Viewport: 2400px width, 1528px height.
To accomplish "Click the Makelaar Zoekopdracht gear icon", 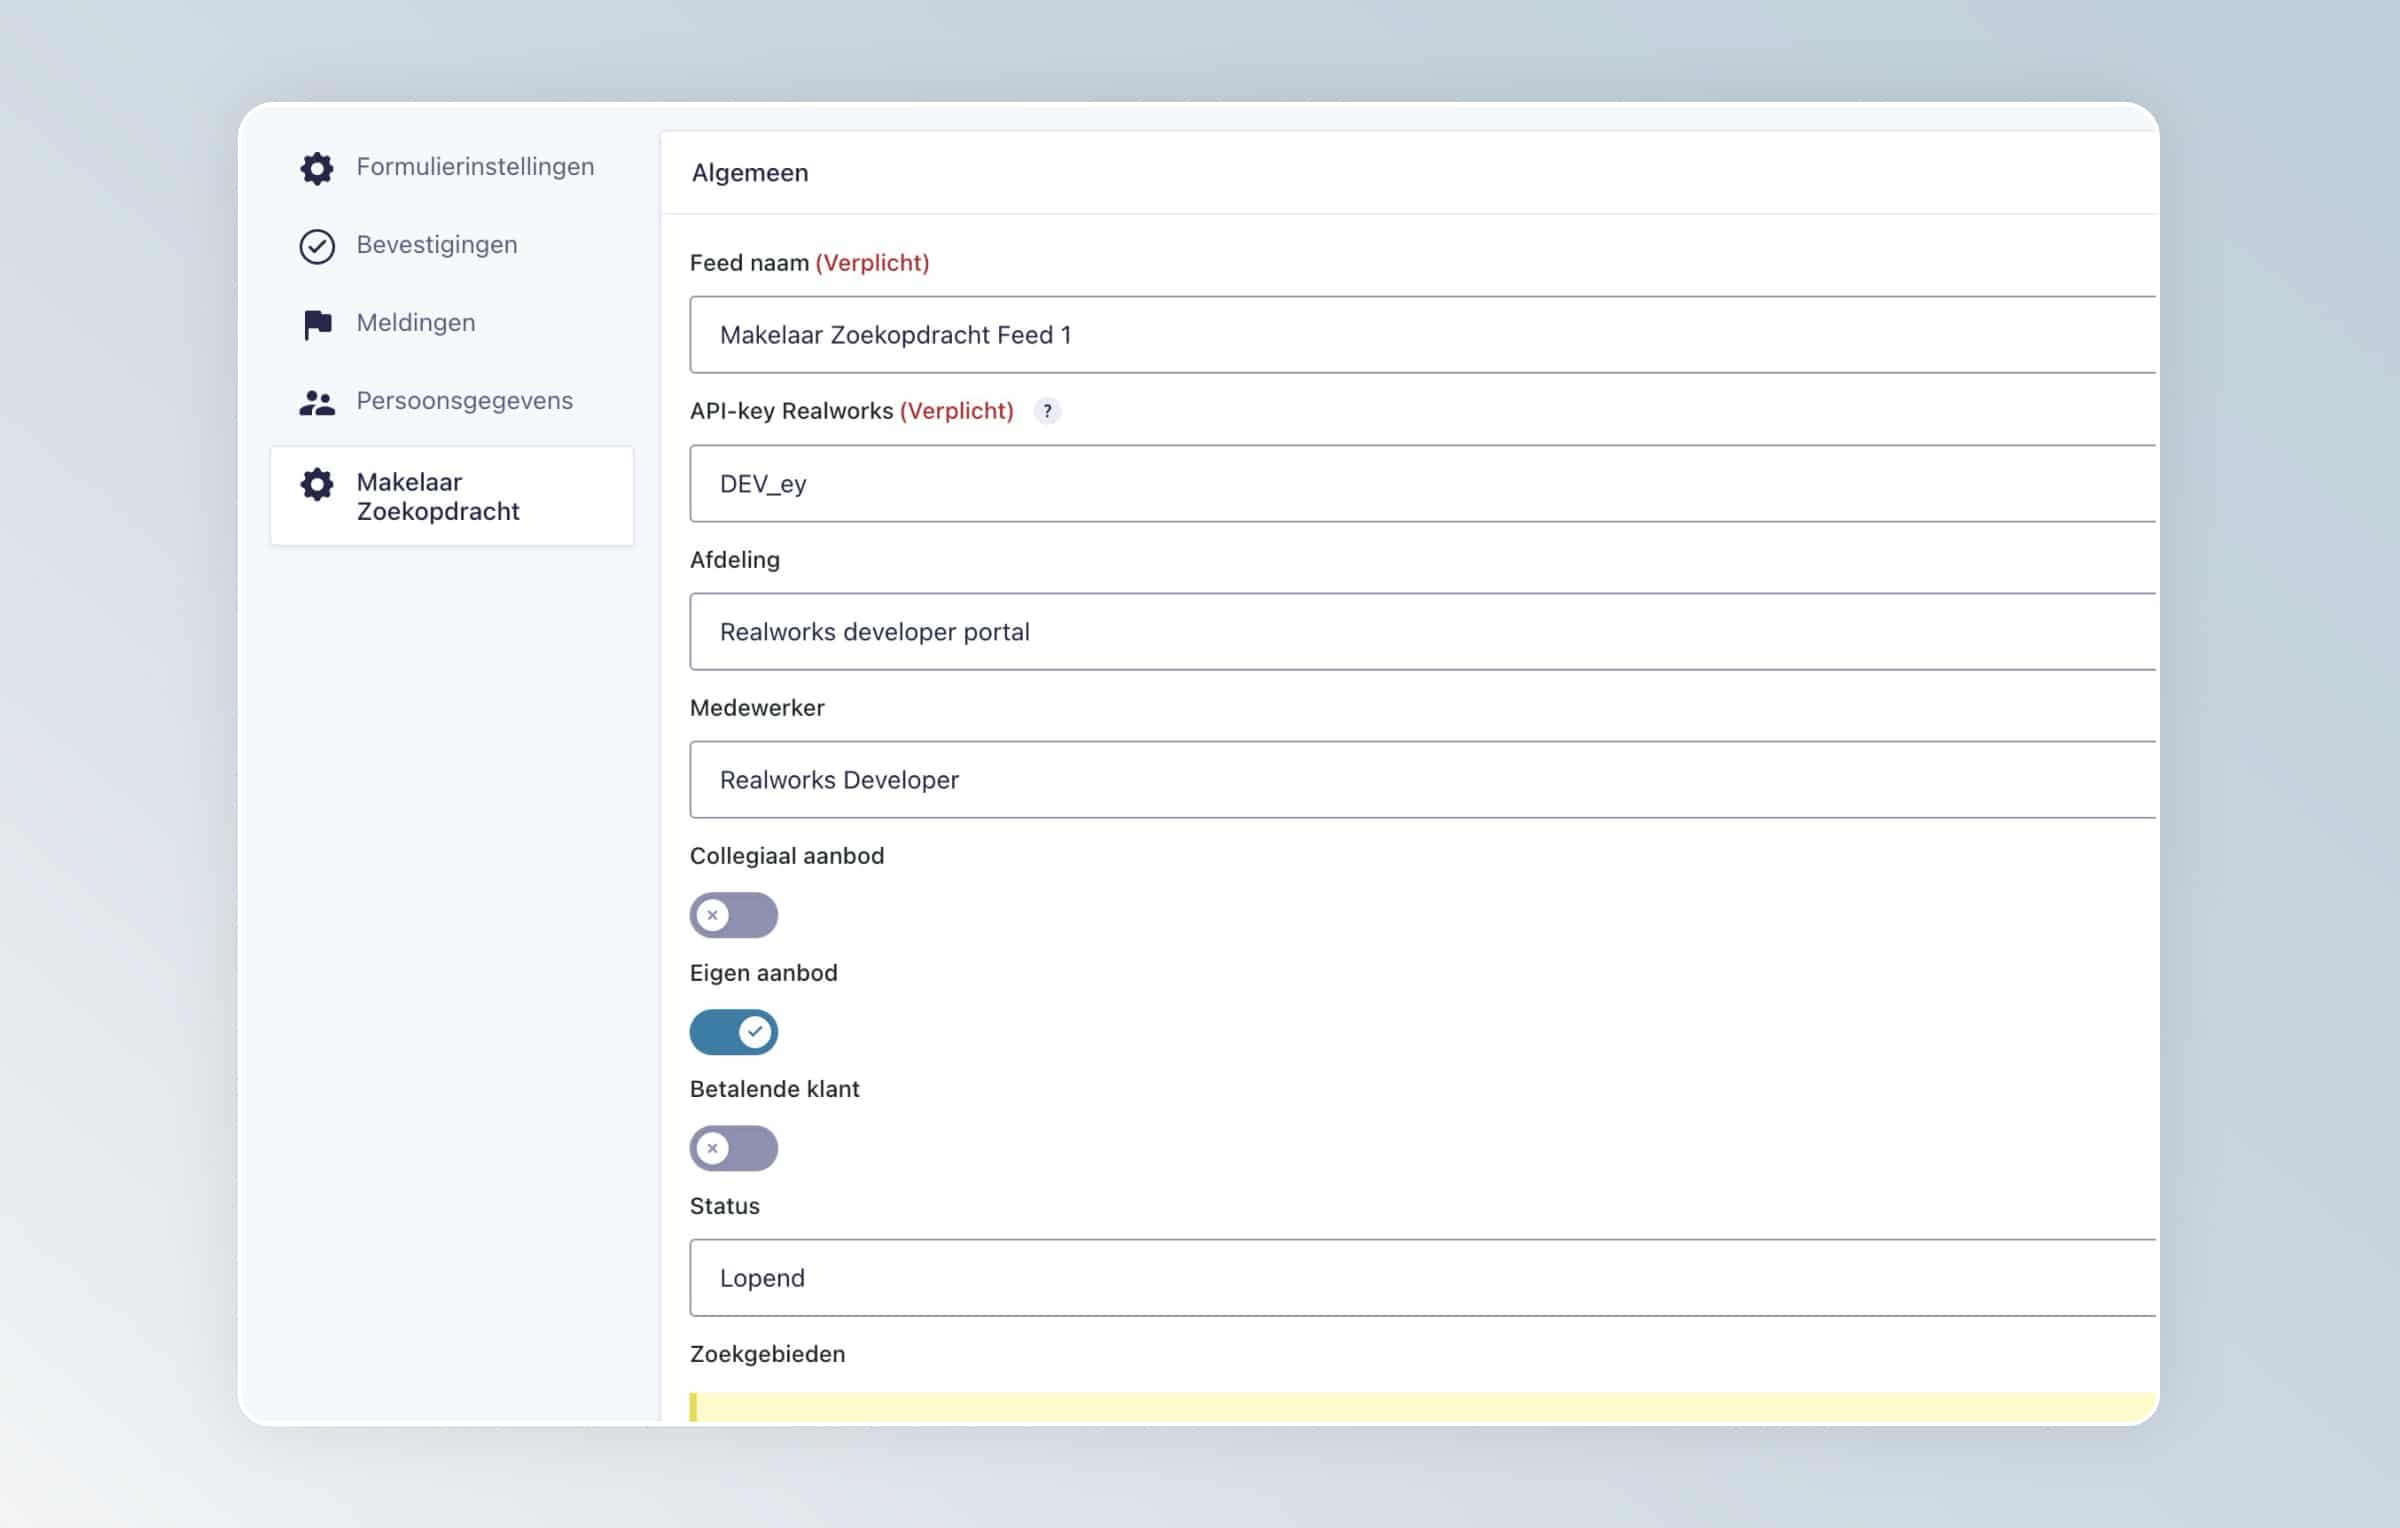I will pos(317,485).
